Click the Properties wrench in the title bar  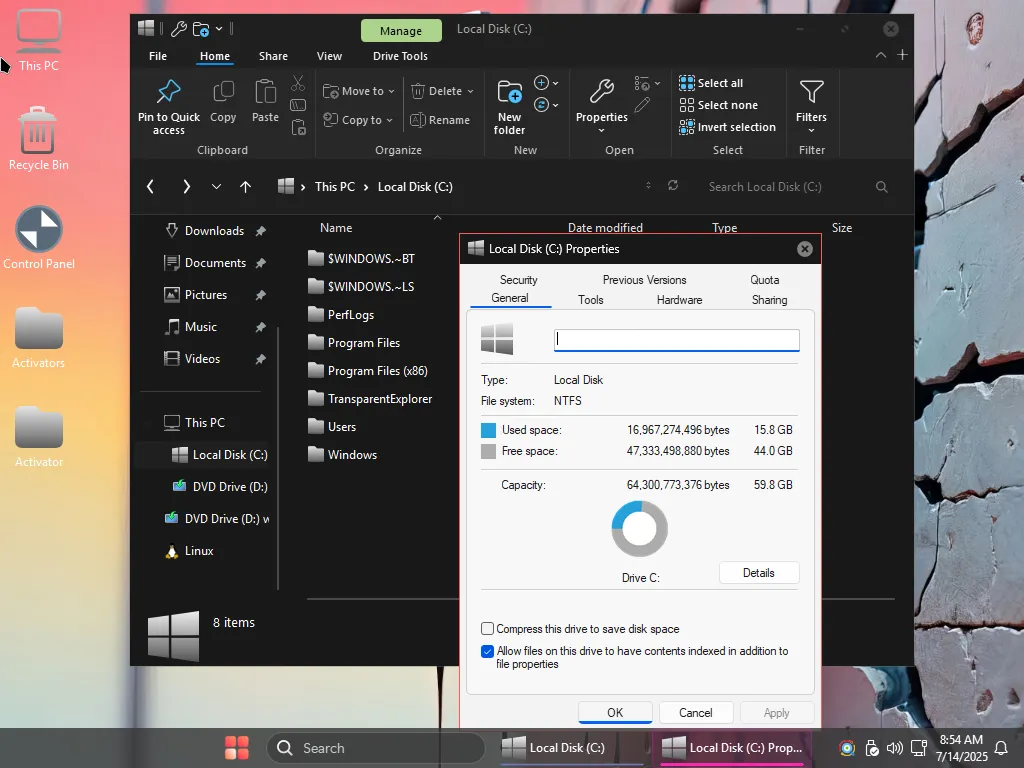[178, 29]
